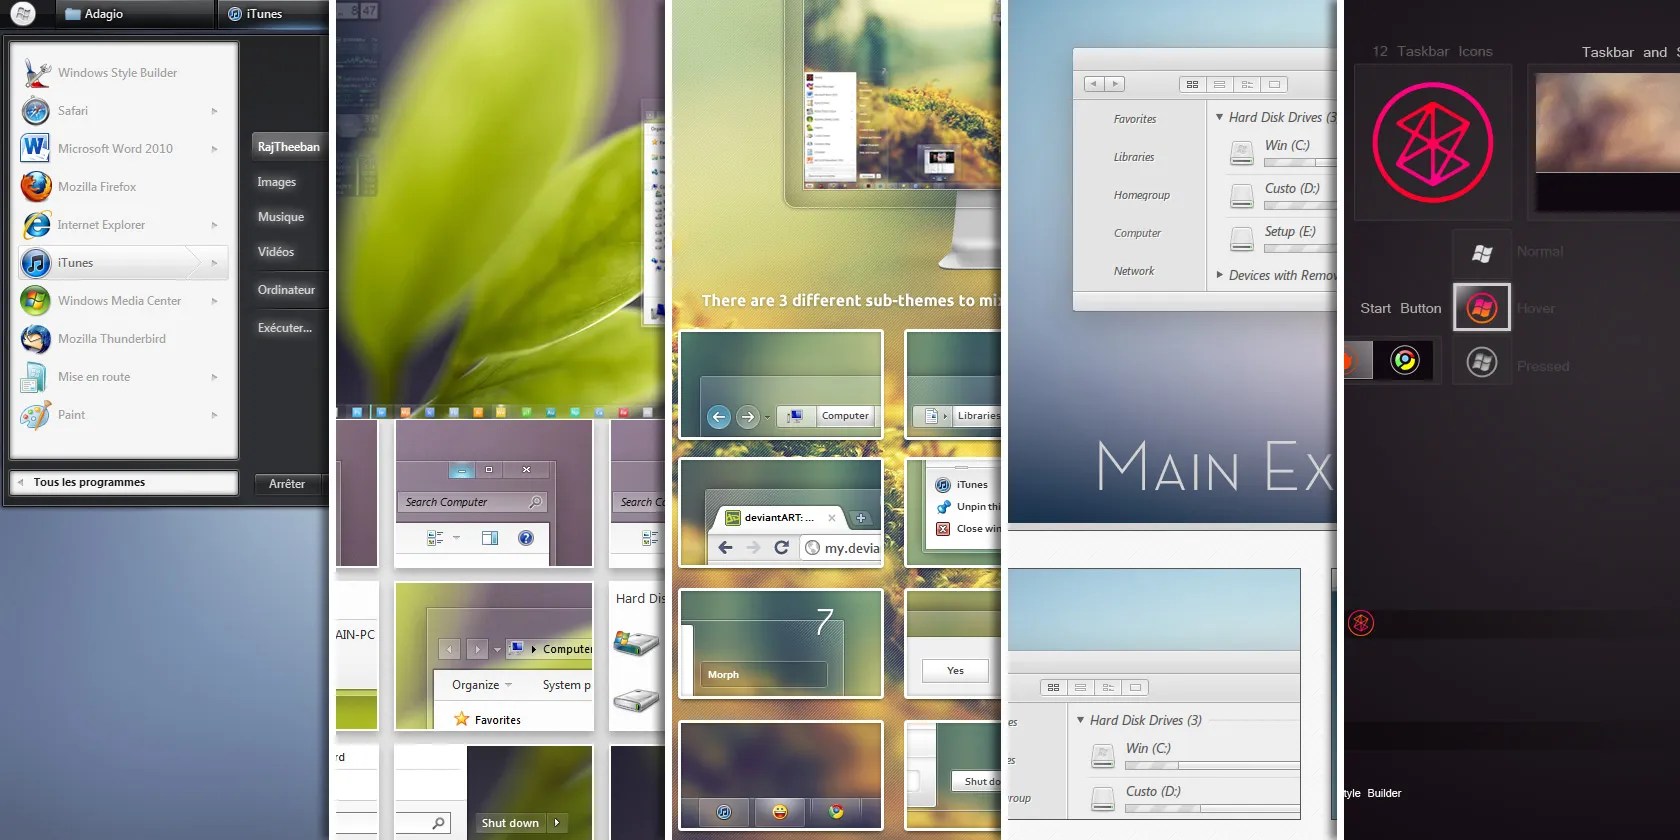1680x840 pixels.
Task: Click the Yes dialog button
Action: tap(956, 671)
